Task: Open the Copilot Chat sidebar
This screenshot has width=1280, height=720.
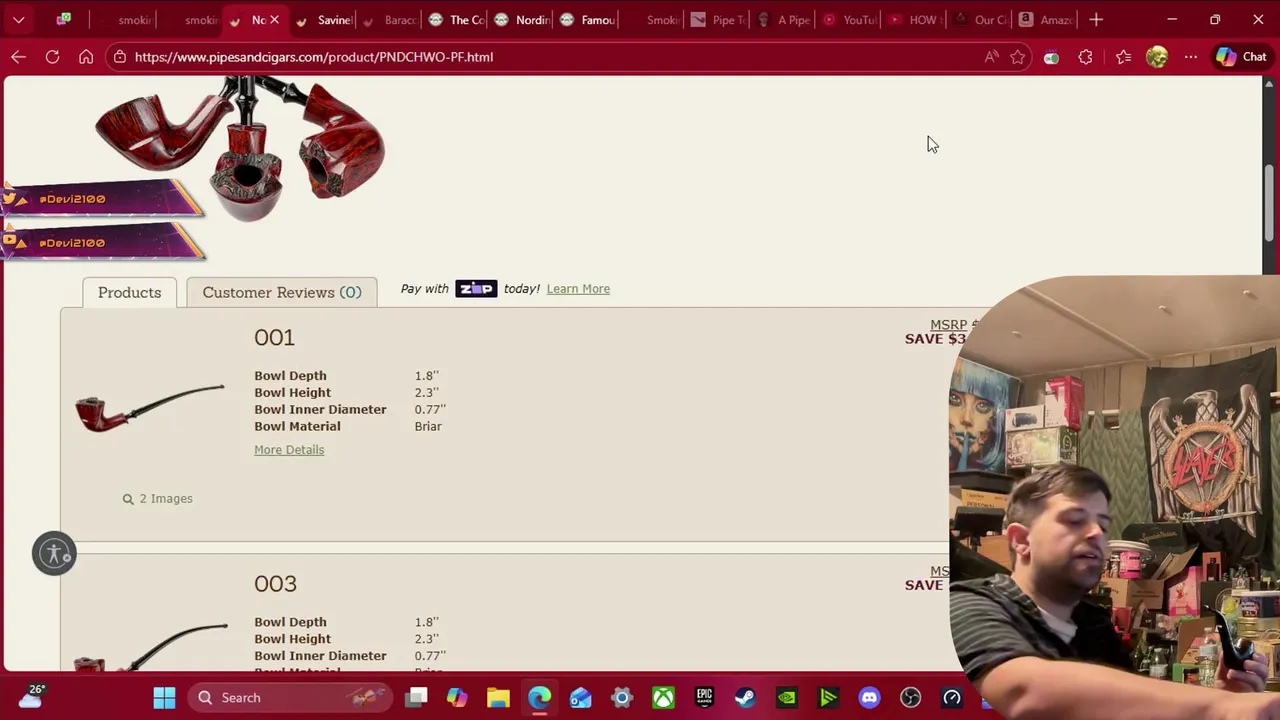Action: pyautogui.click(x=1241, y=57)
